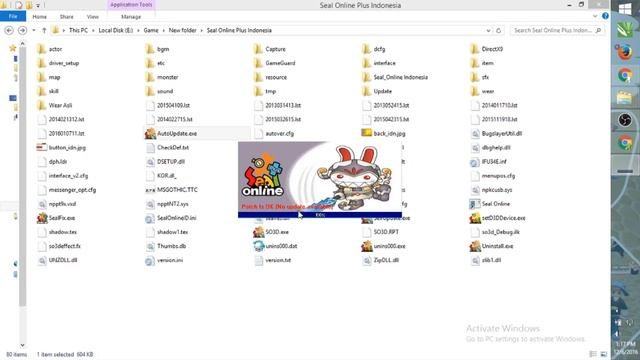
Task: Switch to large icons view layout
Action: pos(604,354)
